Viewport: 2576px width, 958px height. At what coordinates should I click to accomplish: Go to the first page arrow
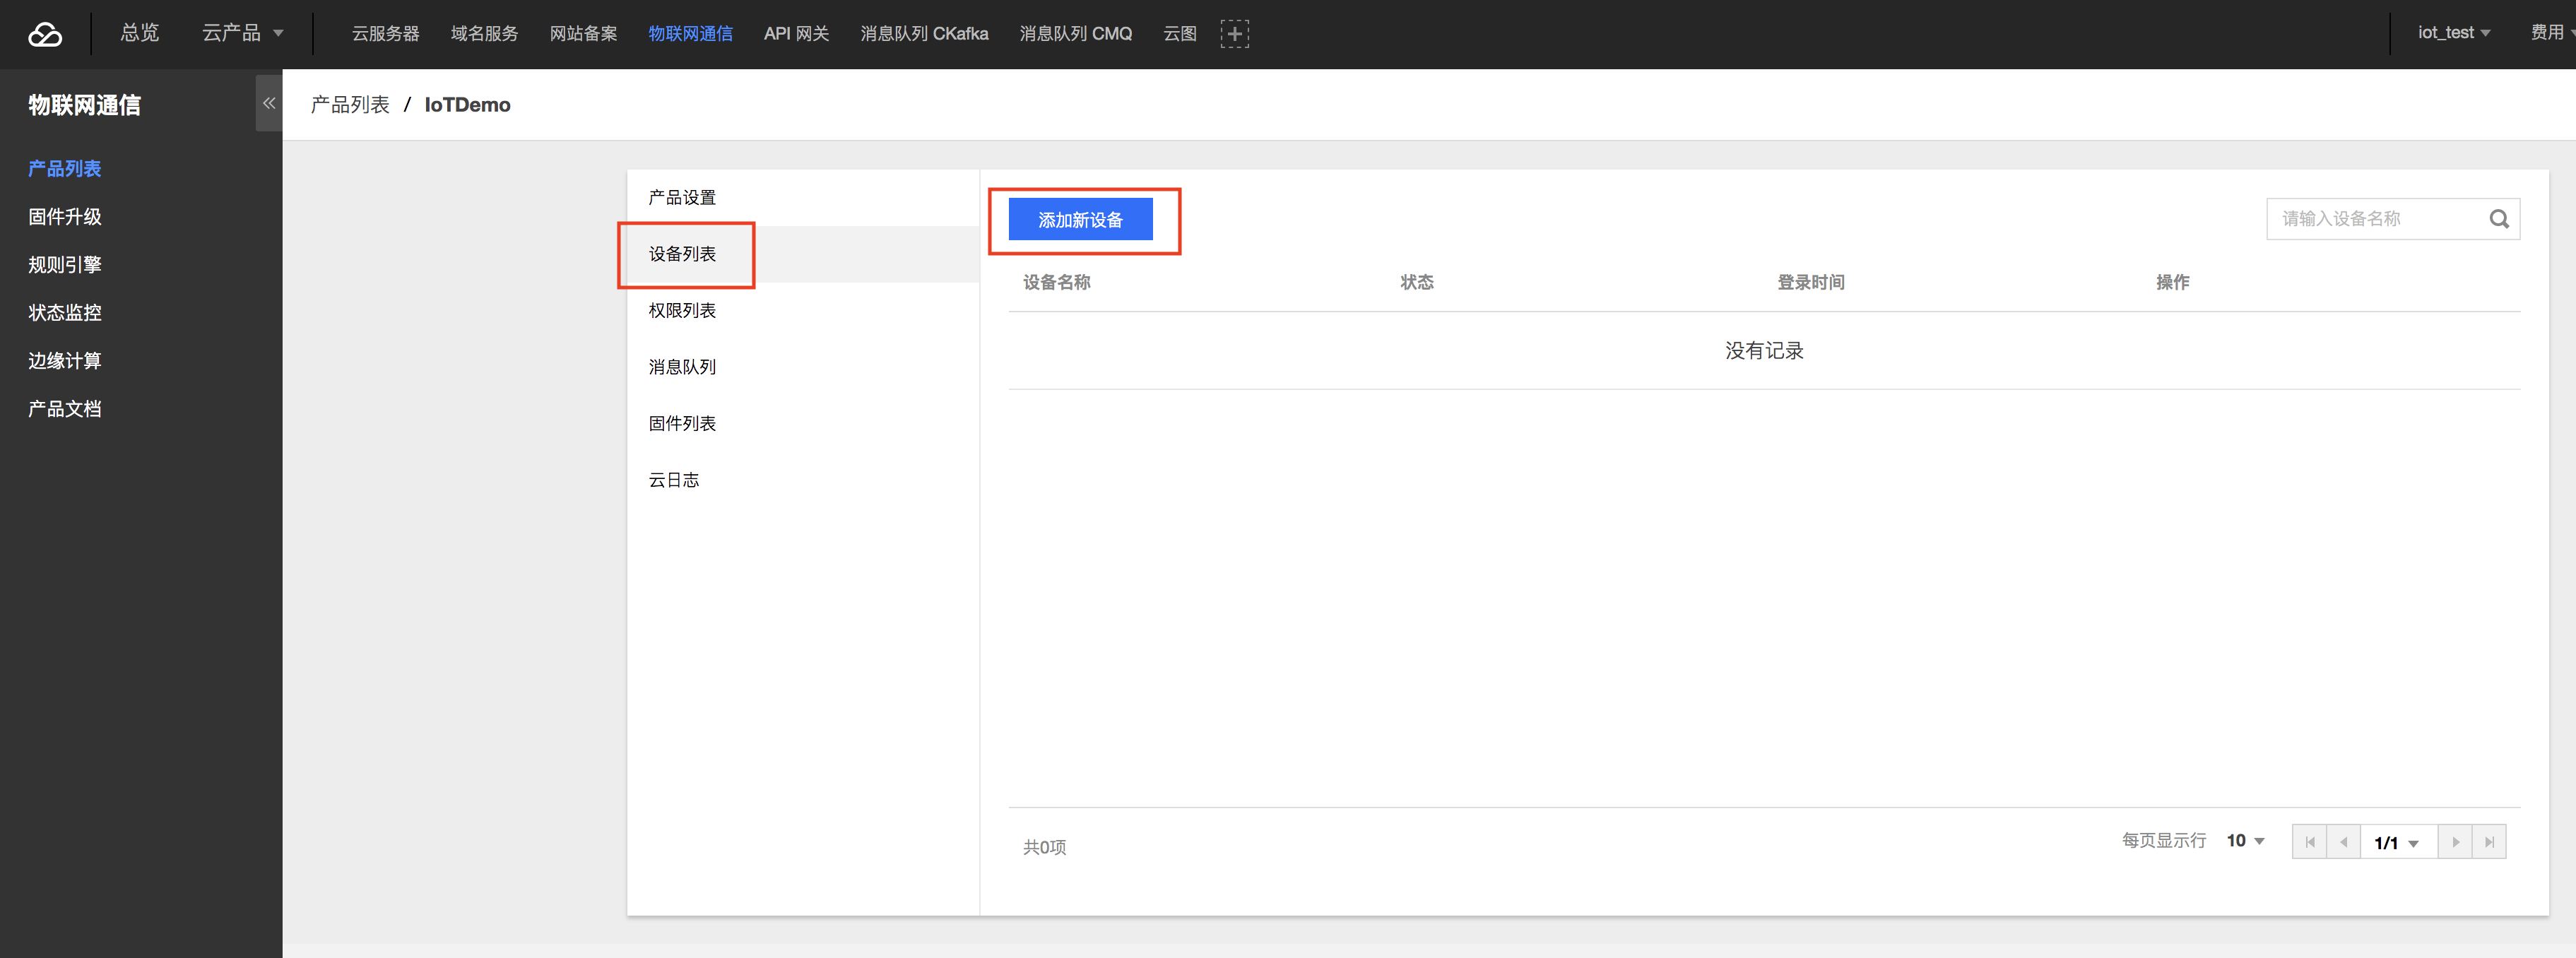2309,842
